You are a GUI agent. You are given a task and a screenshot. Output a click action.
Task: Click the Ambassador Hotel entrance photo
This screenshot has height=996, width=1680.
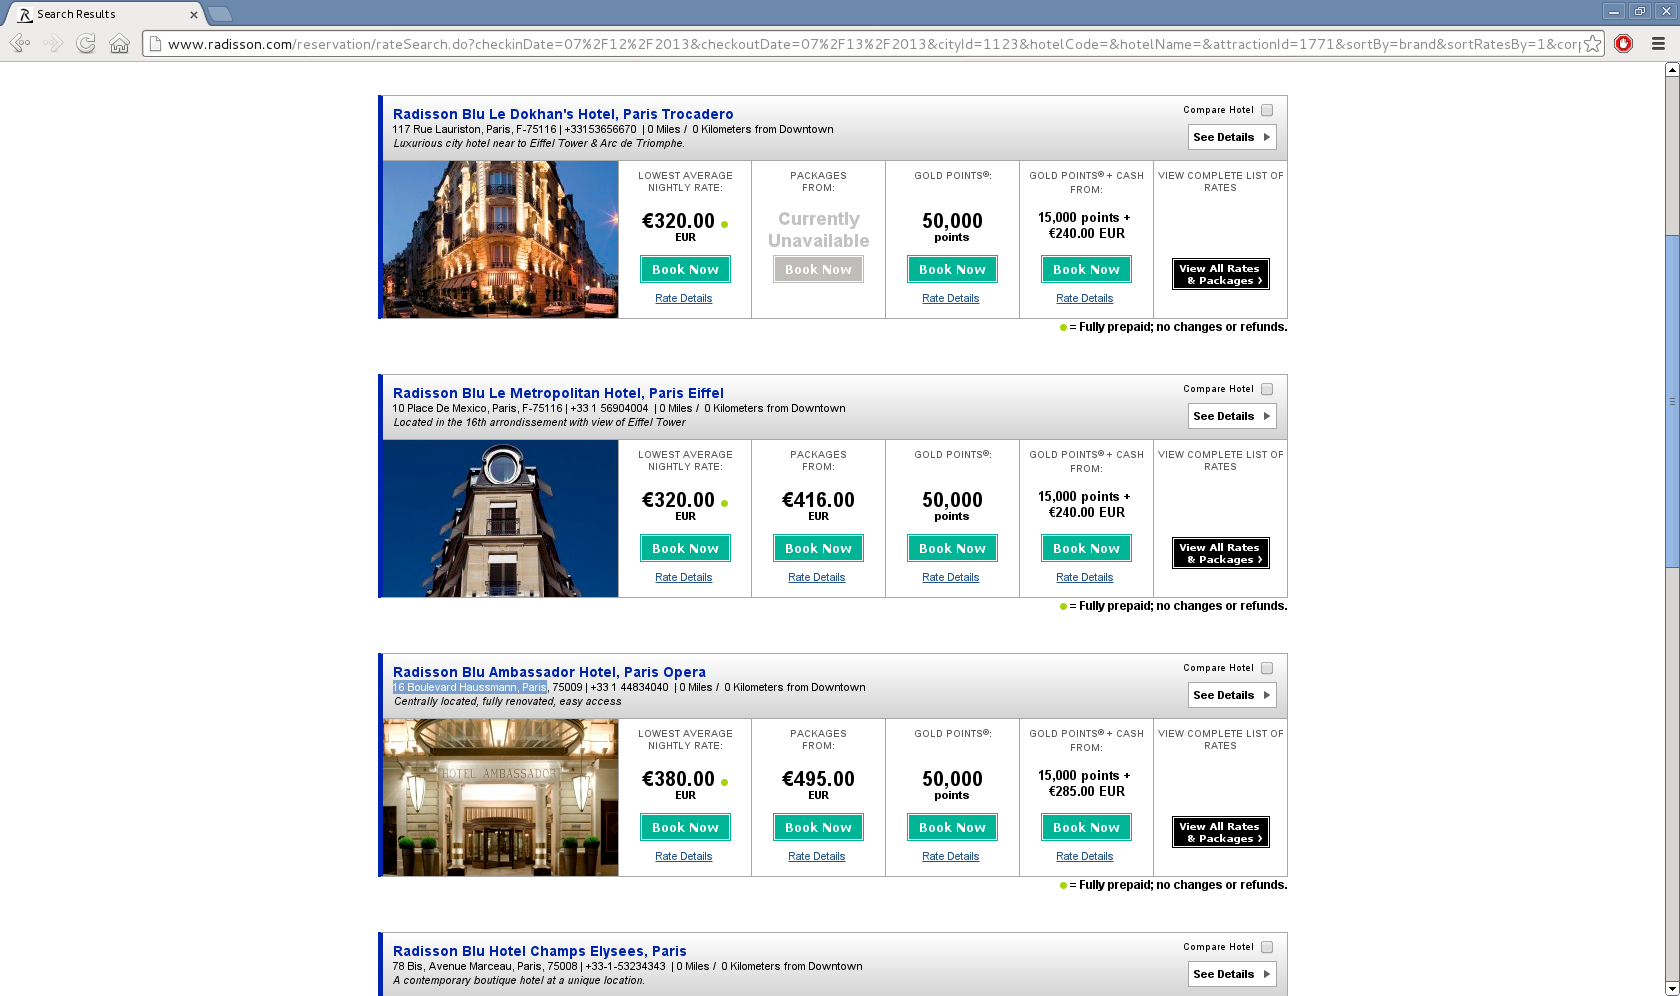500,798
